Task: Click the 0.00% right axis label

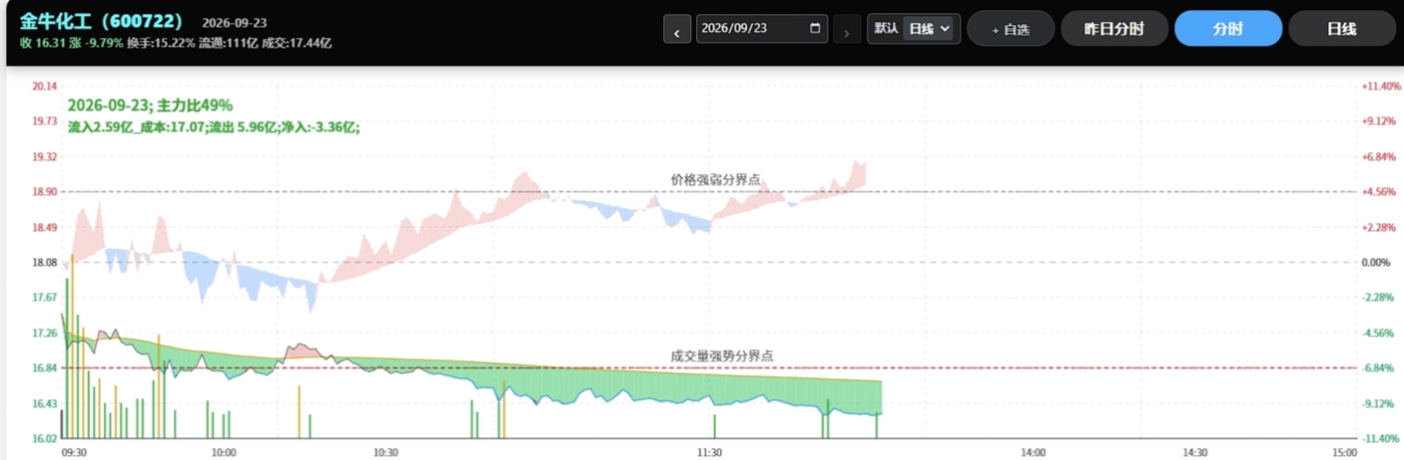Action: point(1377,262)
